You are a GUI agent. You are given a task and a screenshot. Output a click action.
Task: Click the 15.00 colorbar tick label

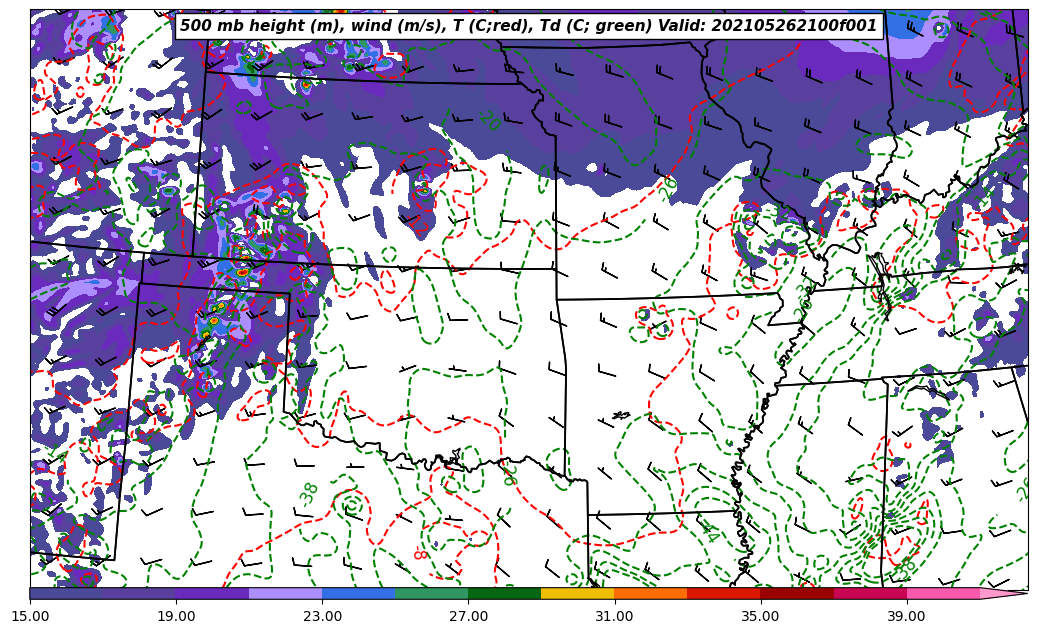click(x=30, y=617)
